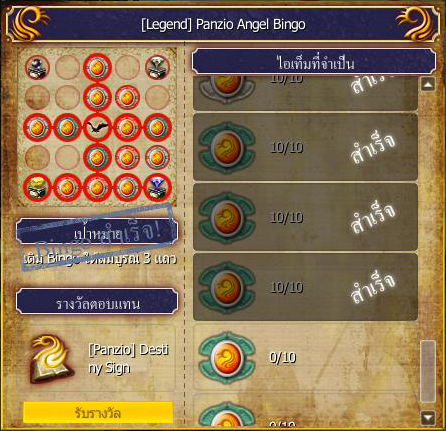Click the scroll up arrow of item list
This screenshot has height=431, width=446.
pyautogui.click(x=428, y=84)
